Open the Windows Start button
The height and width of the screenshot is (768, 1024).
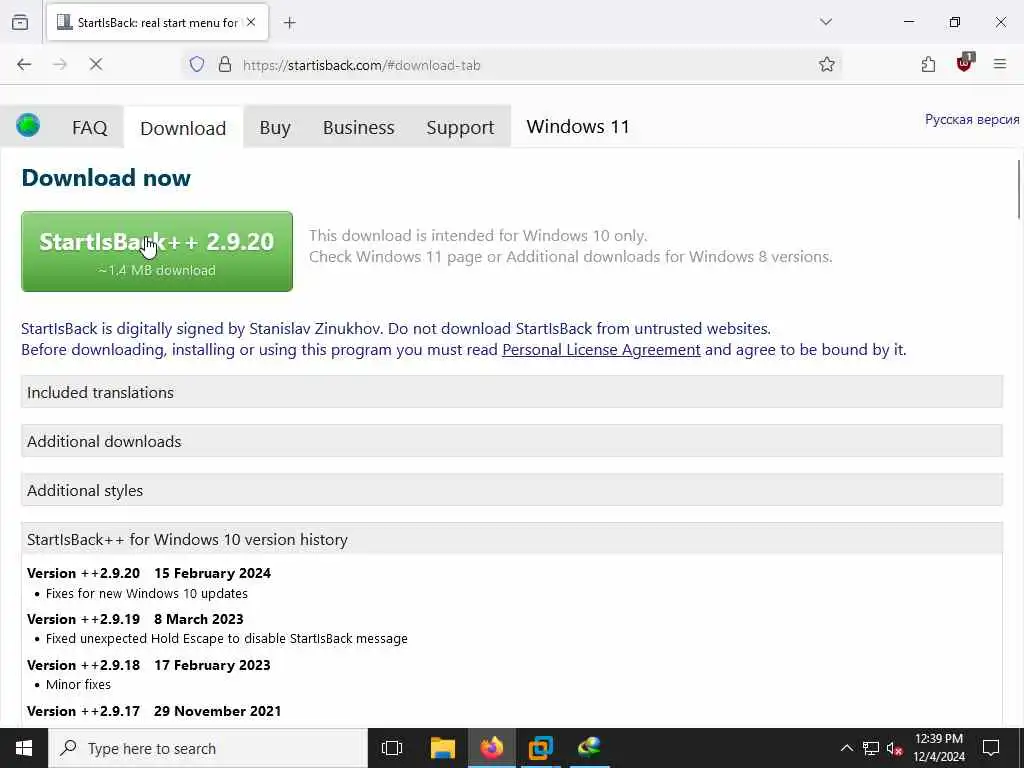24,748
